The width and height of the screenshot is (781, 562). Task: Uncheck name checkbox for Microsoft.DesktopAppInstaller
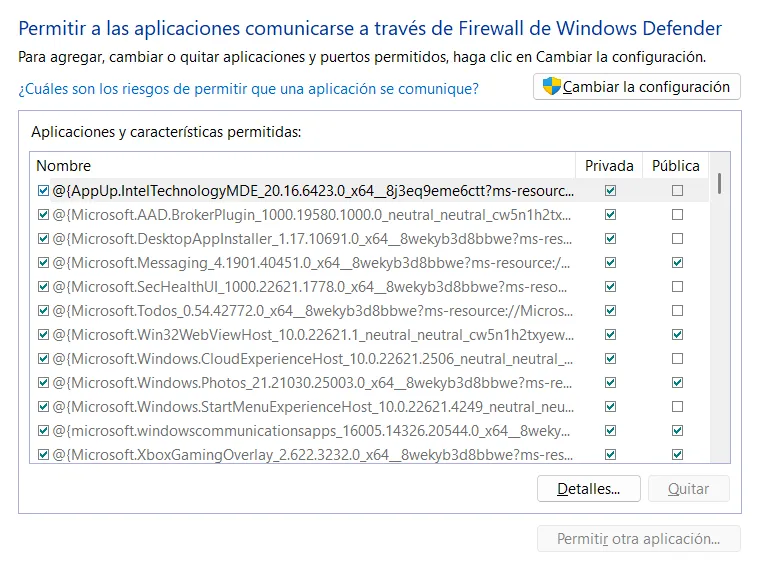coord(43,238)
